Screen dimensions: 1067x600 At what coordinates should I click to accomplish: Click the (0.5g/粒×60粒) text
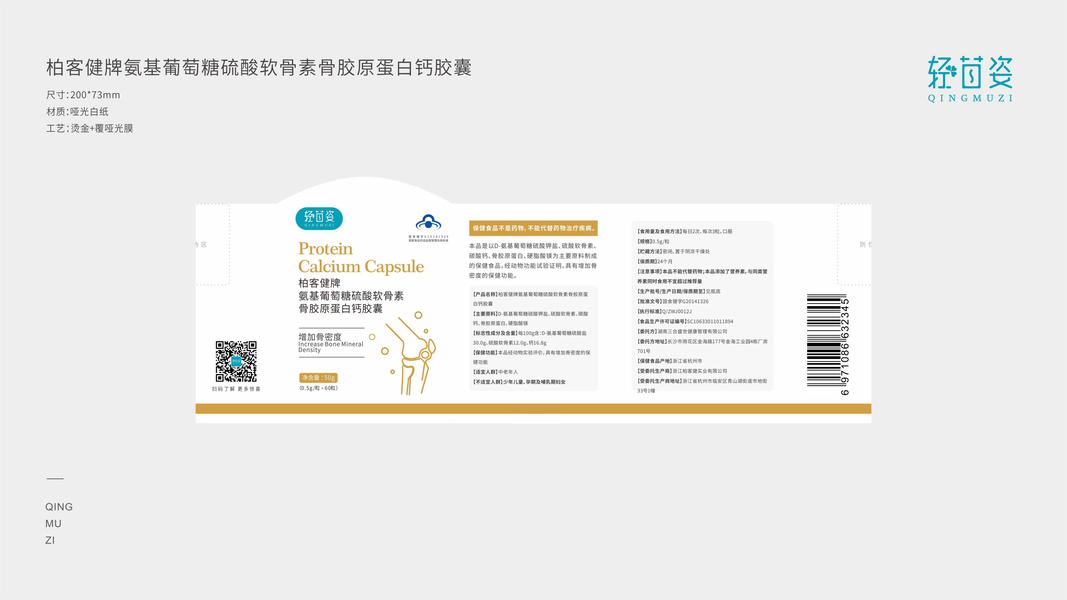point(318,388)
